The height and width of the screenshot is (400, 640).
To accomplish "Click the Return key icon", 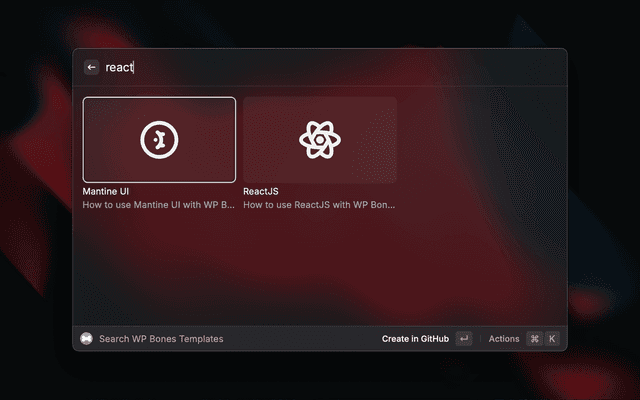I will (x=464, y=339).
